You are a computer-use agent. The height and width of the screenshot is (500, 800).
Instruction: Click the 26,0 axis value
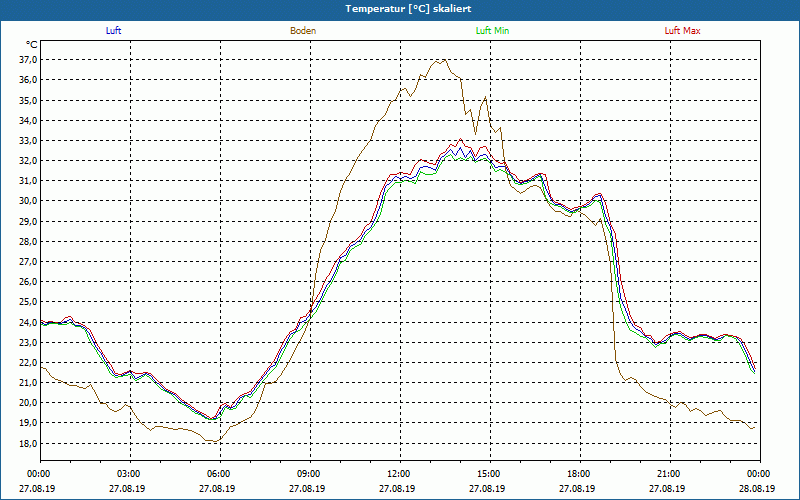(28, 282)
